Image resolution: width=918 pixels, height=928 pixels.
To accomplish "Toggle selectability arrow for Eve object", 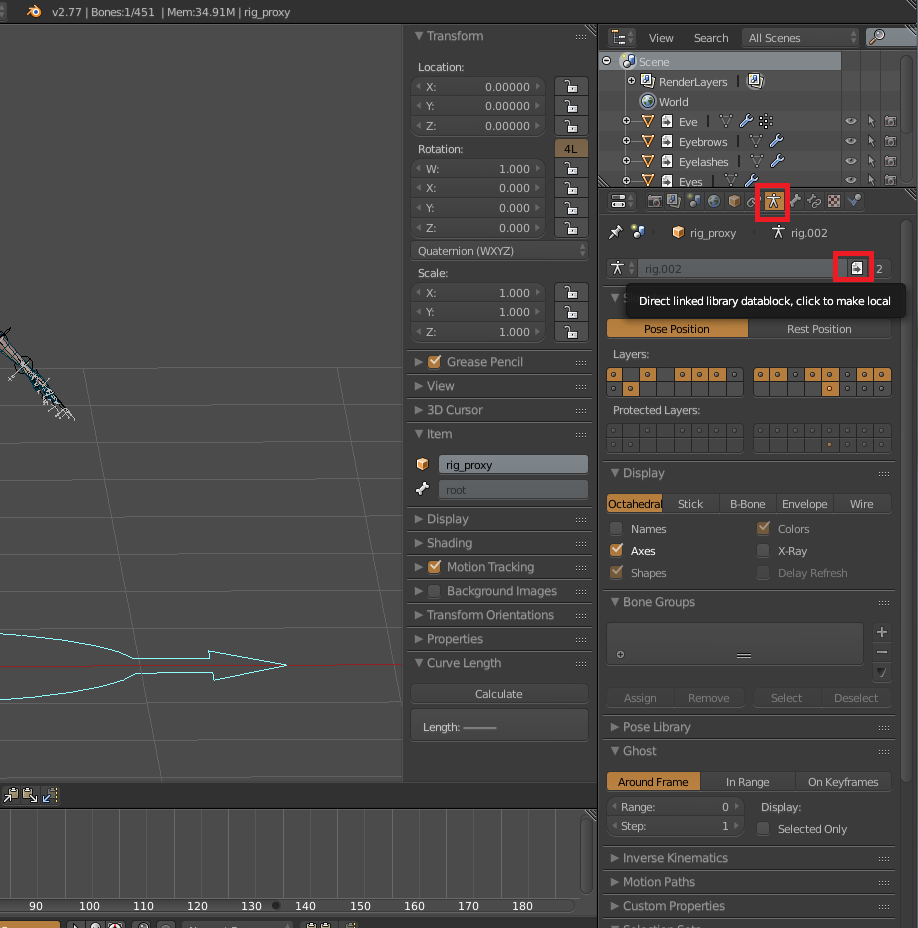I will (x=871, y=121).
